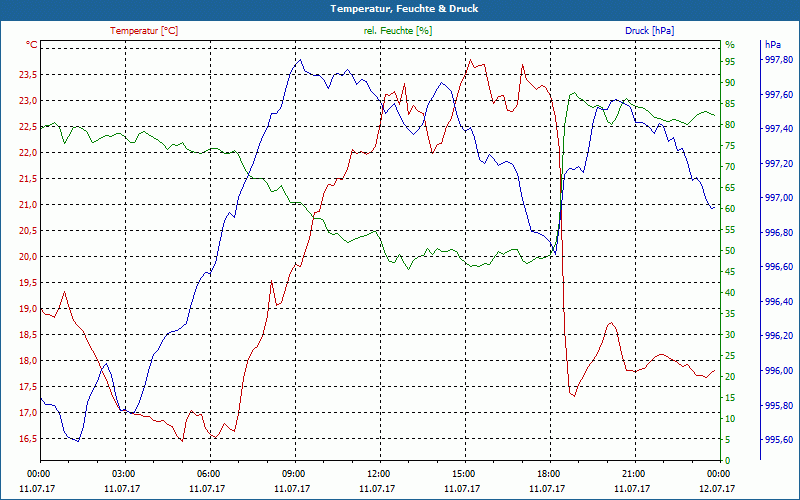Click the 'hPa' unit label on the blue axis
Image resolution: width=800 pixels, height=500 pixels.
[x=773, y=45]
